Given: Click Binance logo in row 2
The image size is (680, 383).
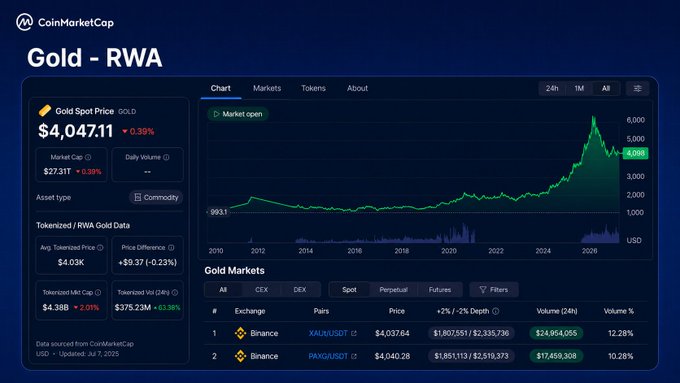Looking at the screenshot, I should (240, 356).
